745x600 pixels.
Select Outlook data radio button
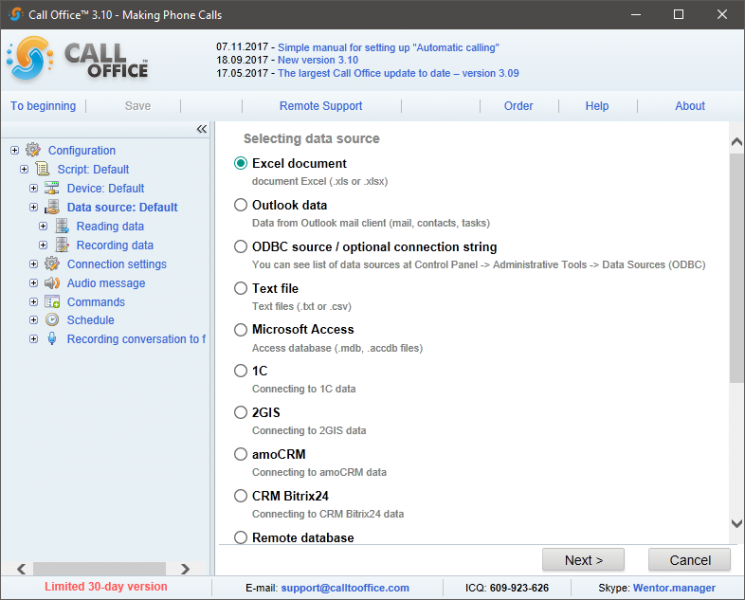[240, 205]
